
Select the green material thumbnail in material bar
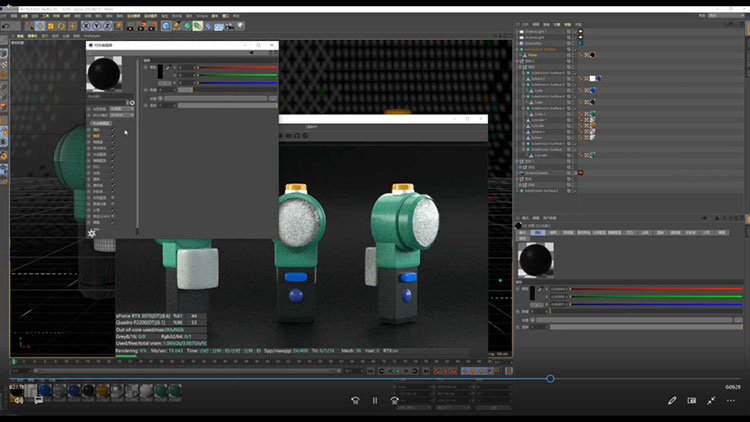coord(162,390)
